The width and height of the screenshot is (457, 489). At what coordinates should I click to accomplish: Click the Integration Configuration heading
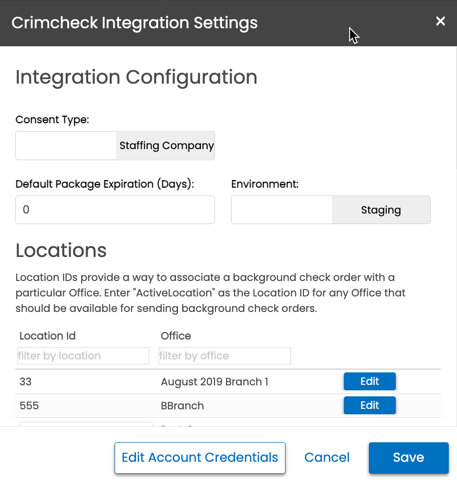pos(136,77)
